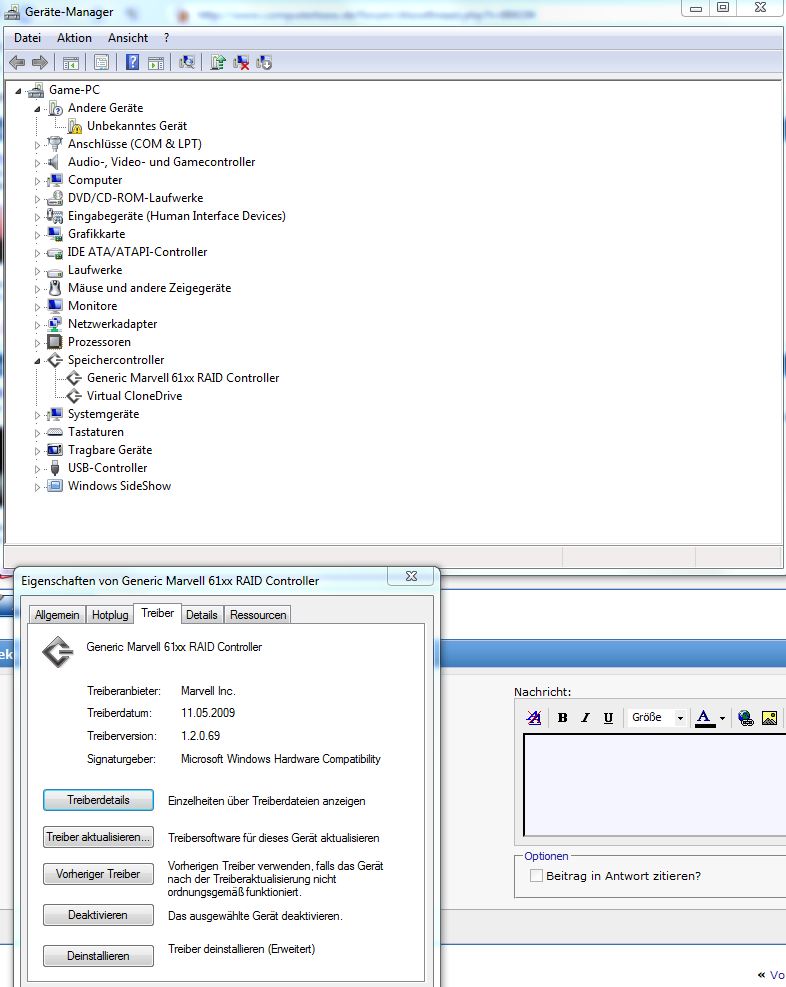This screenshot has width=786, height=987.
Task: Click the Deaktivieren button
Action: [x=98, y=915]
